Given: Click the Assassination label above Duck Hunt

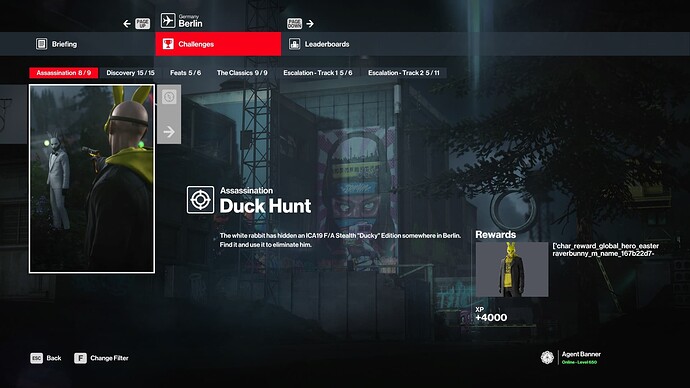Looking at the screenshot, I should click(246, 190).
